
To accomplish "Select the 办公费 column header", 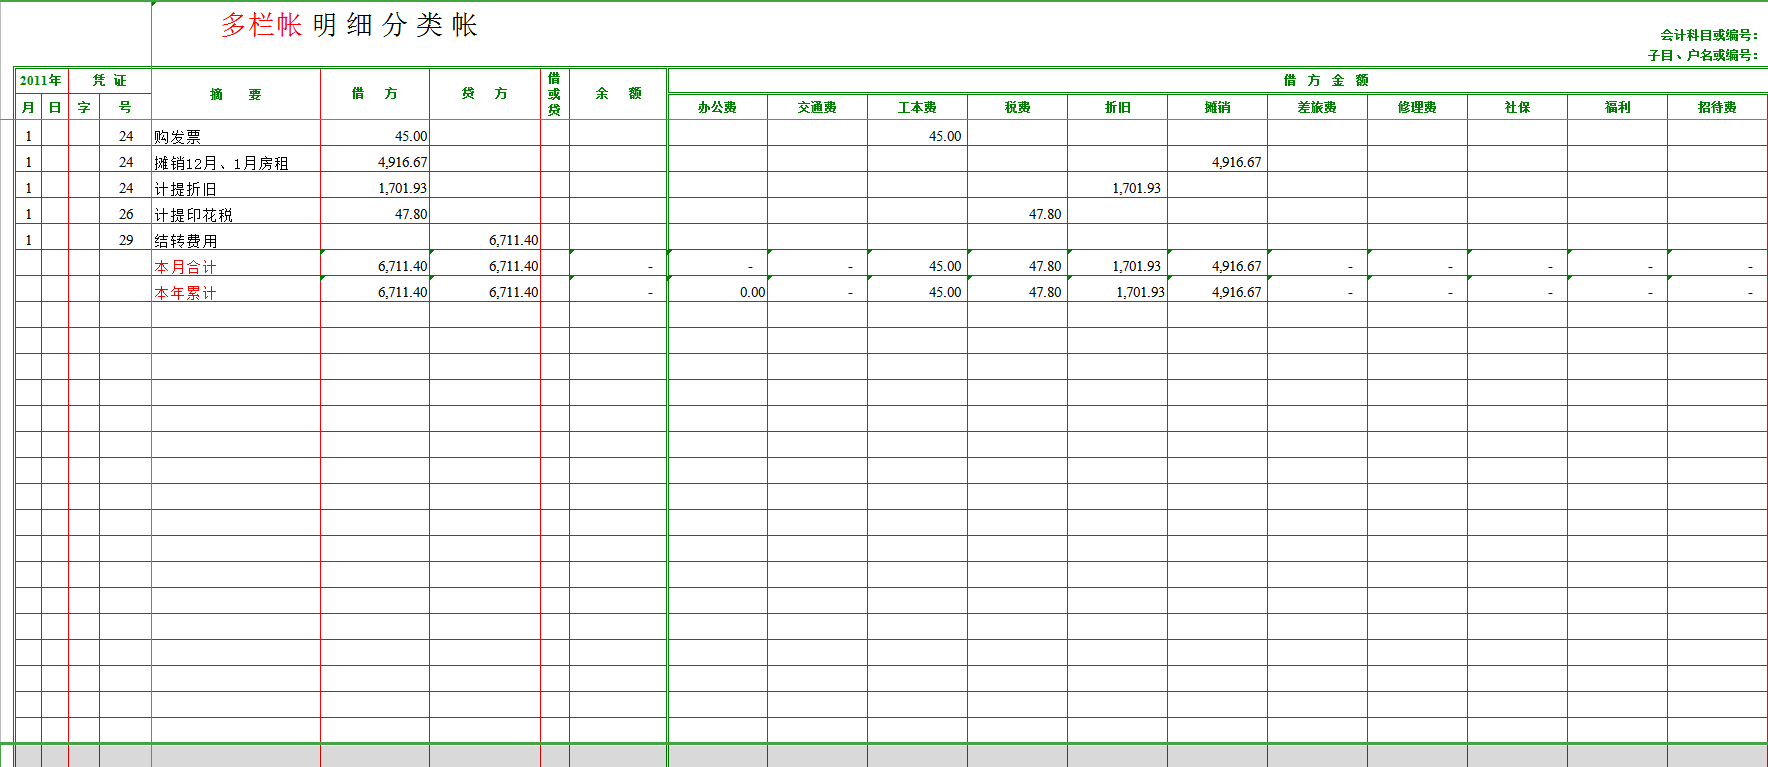I will coord(717,107).
